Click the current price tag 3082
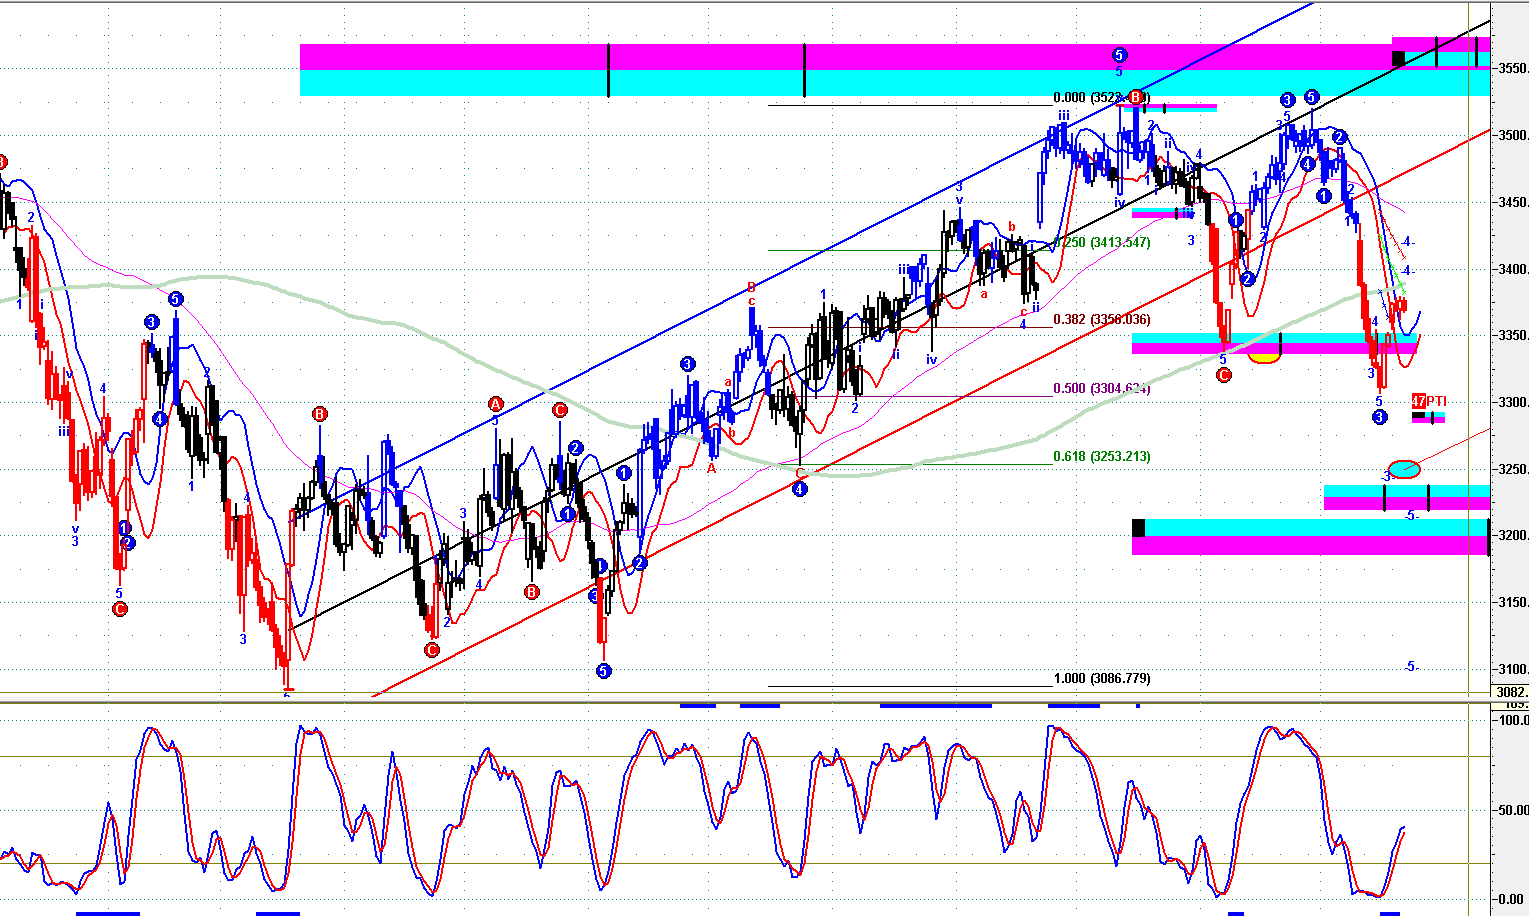Image resolution: width=1529 pixels, height=916 pixels. coord(1511,692)
